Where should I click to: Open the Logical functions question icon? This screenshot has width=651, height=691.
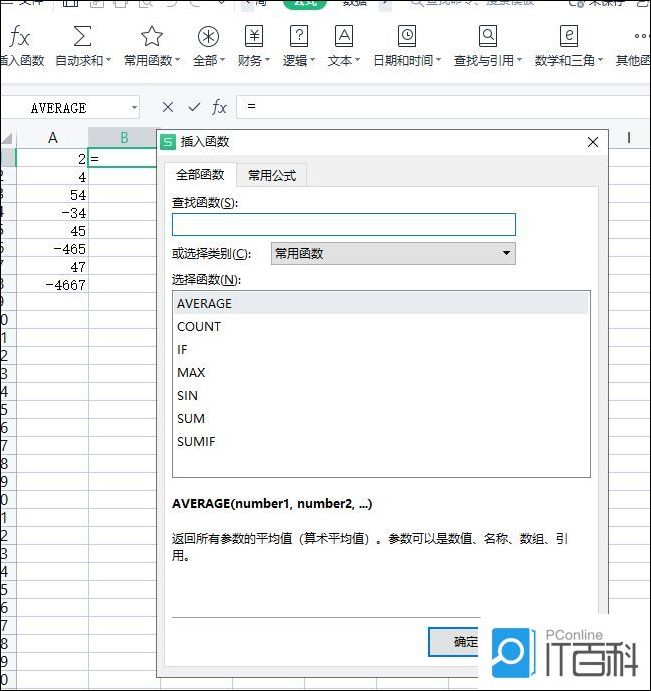tap(299, 36)
